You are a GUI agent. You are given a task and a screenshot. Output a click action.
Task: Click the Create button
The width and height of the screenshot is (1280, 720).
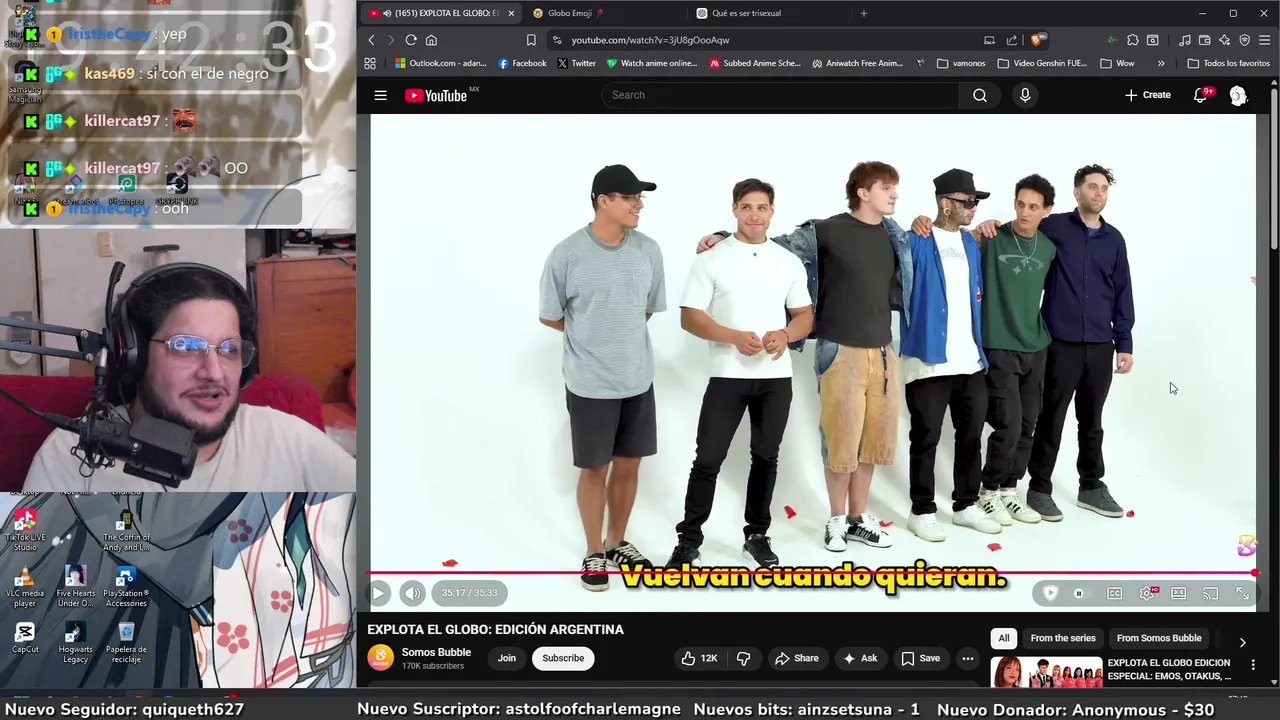pos(1147,95)
